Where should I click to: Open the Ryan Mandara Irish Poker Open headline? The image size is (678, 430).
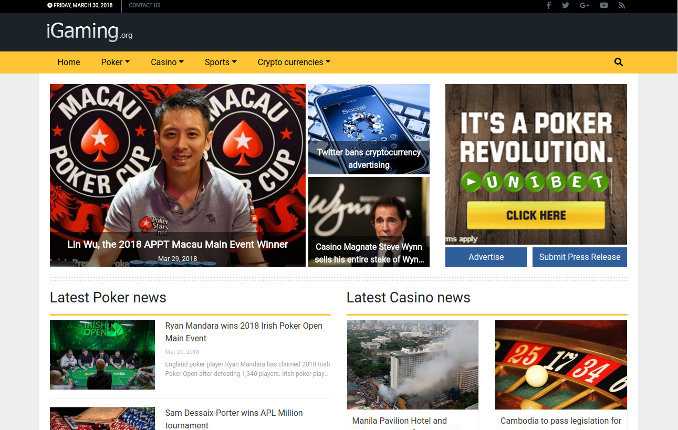(244, 332)
